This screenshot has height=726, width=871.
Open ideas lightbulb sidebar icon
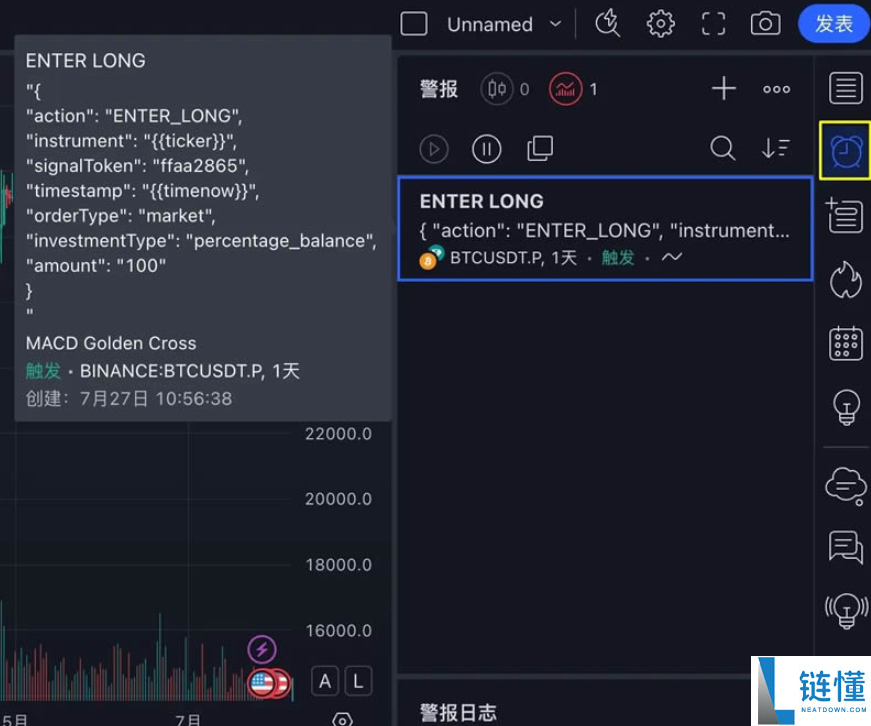click(x=846, y=407)
